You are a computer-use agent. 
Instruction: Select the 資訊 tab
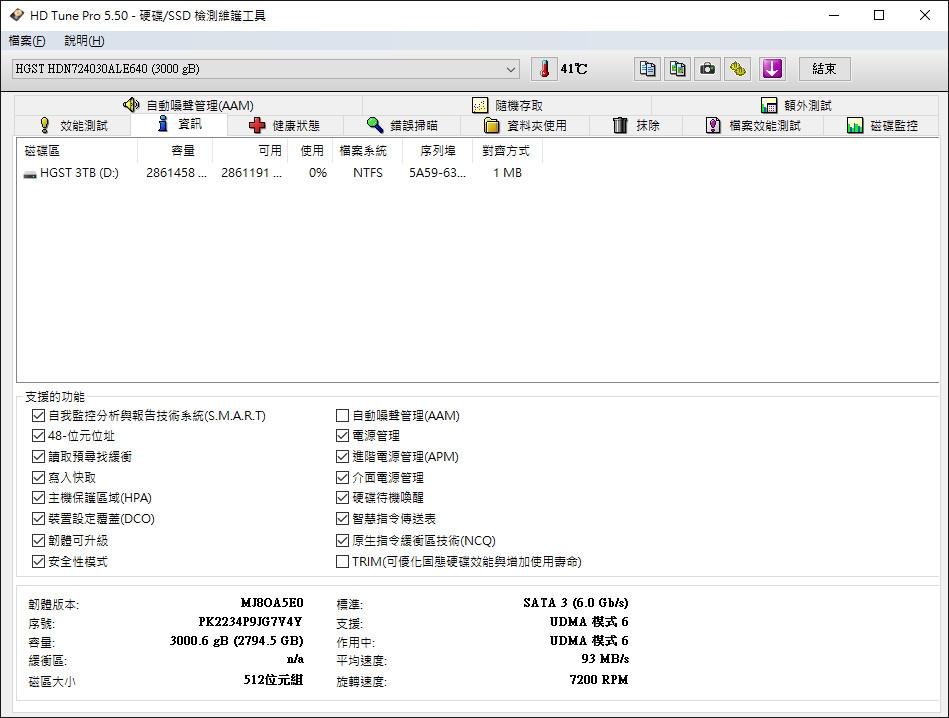pyautogui.click(x=179, y=124)
